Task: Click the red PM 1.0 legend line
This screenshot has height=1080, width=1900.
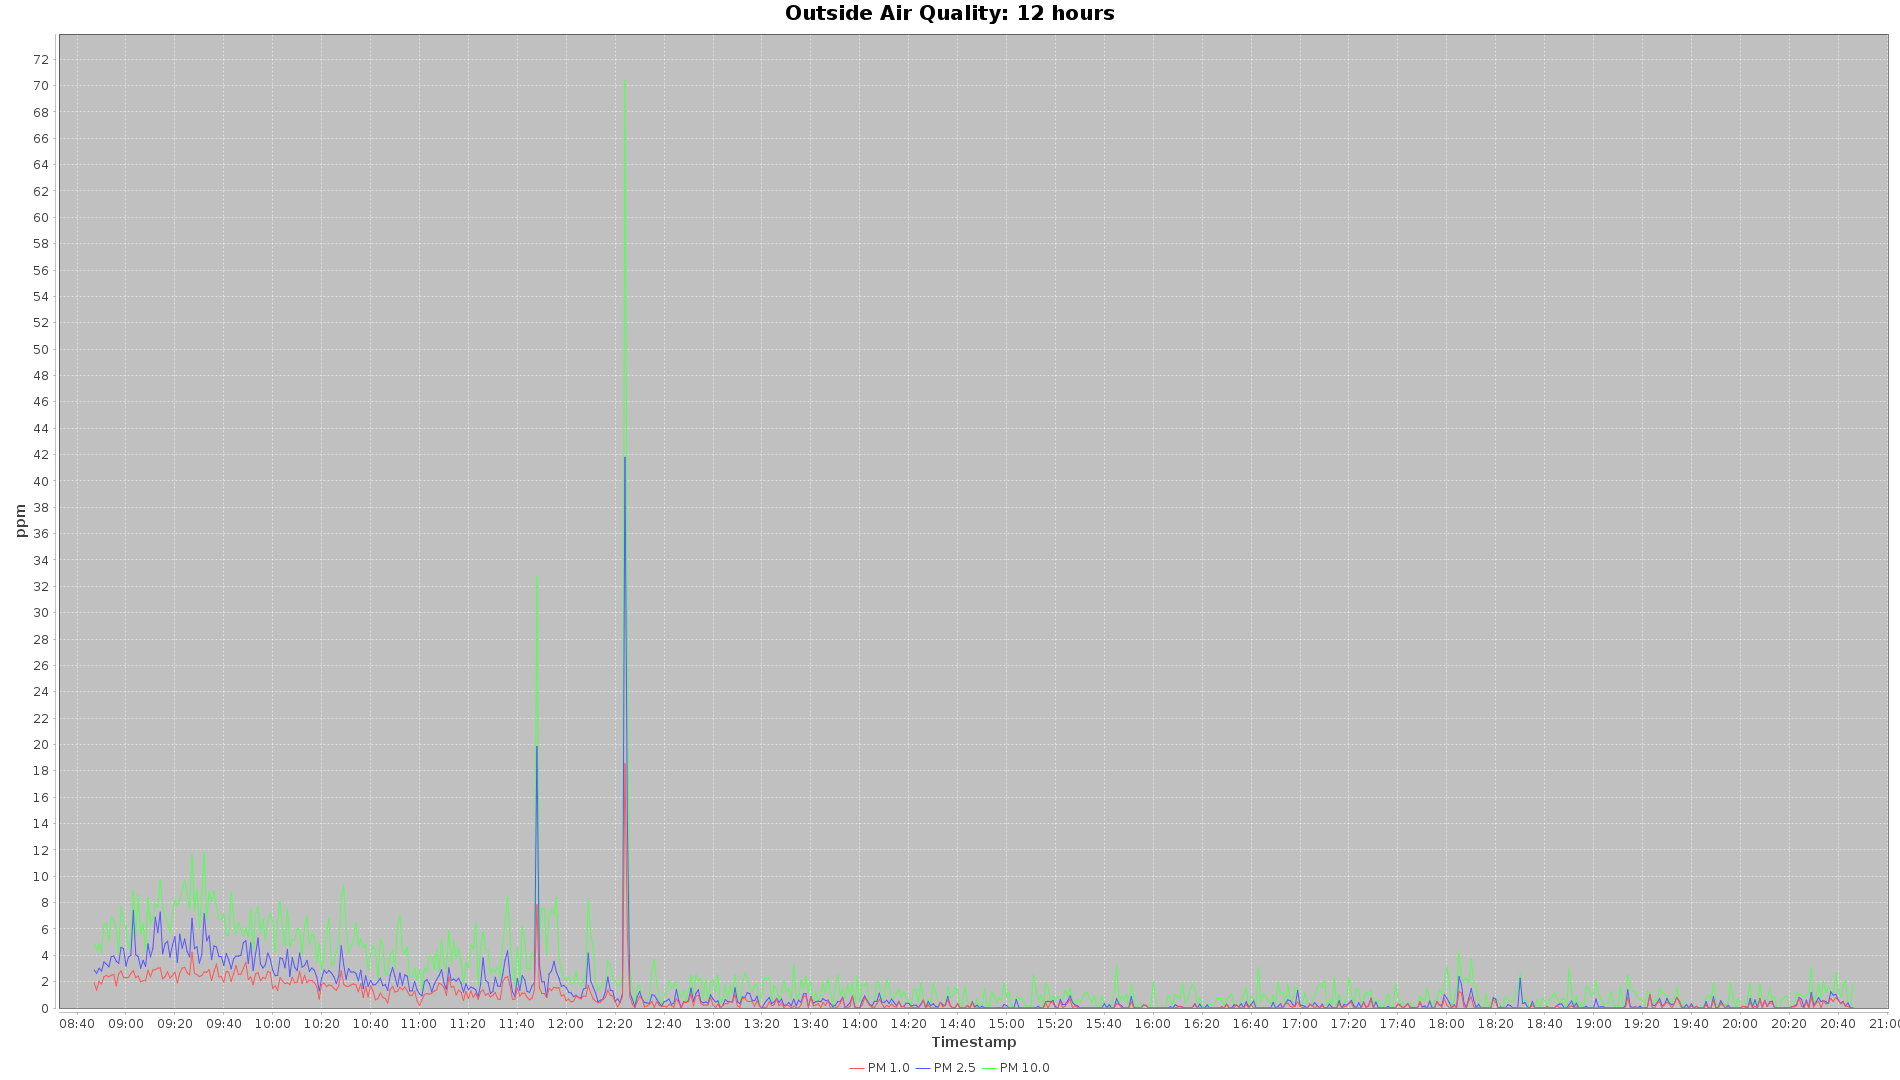Action: 856,1068
